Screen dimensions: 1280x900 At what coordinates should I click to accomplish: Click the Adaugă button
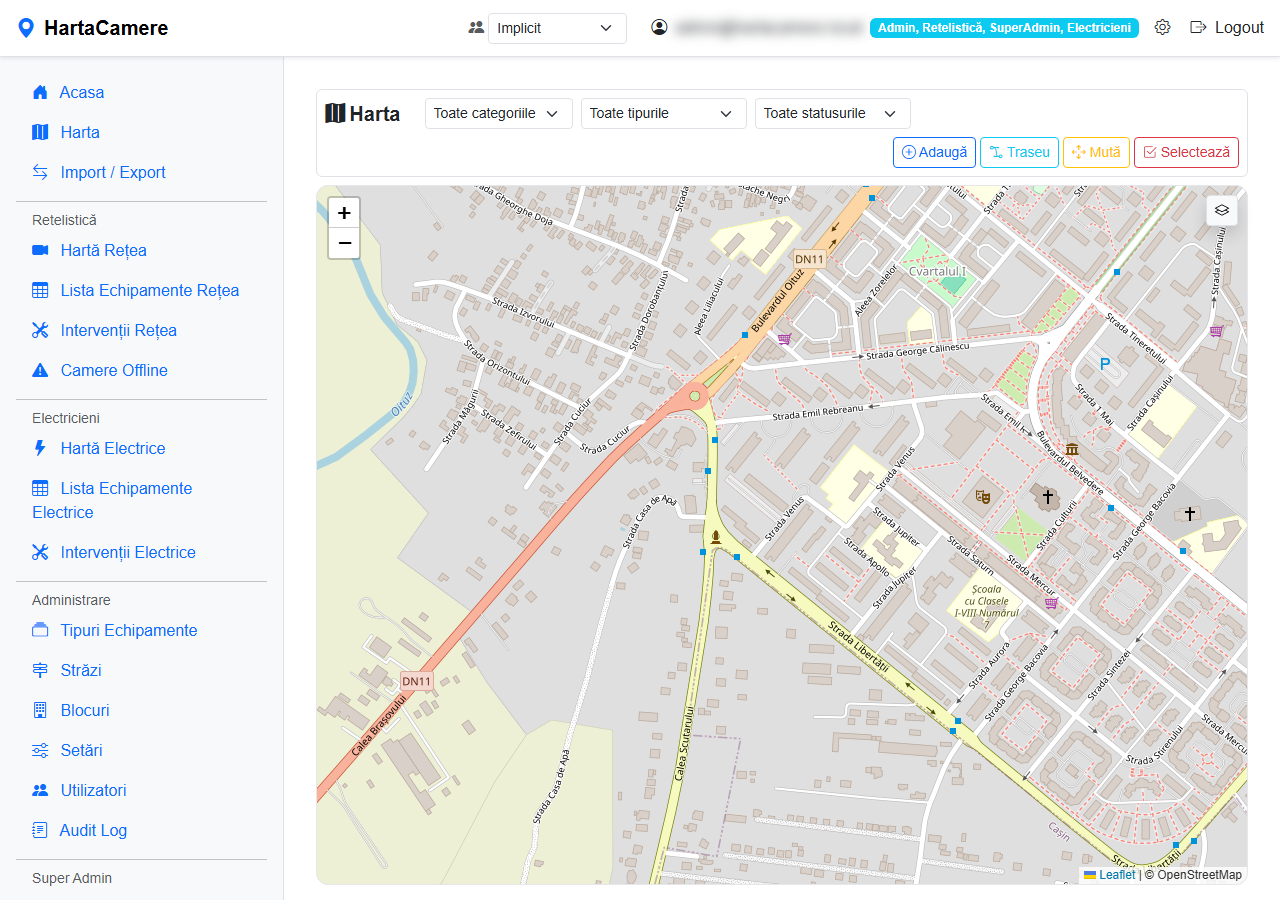coord(935,152)
